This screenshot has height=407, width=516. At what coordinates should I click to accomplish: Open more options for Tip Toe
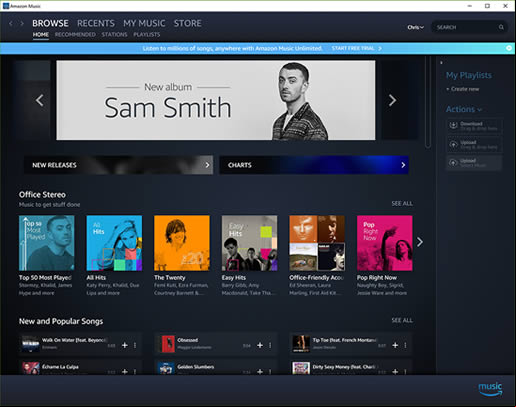(x=405, y=345)
